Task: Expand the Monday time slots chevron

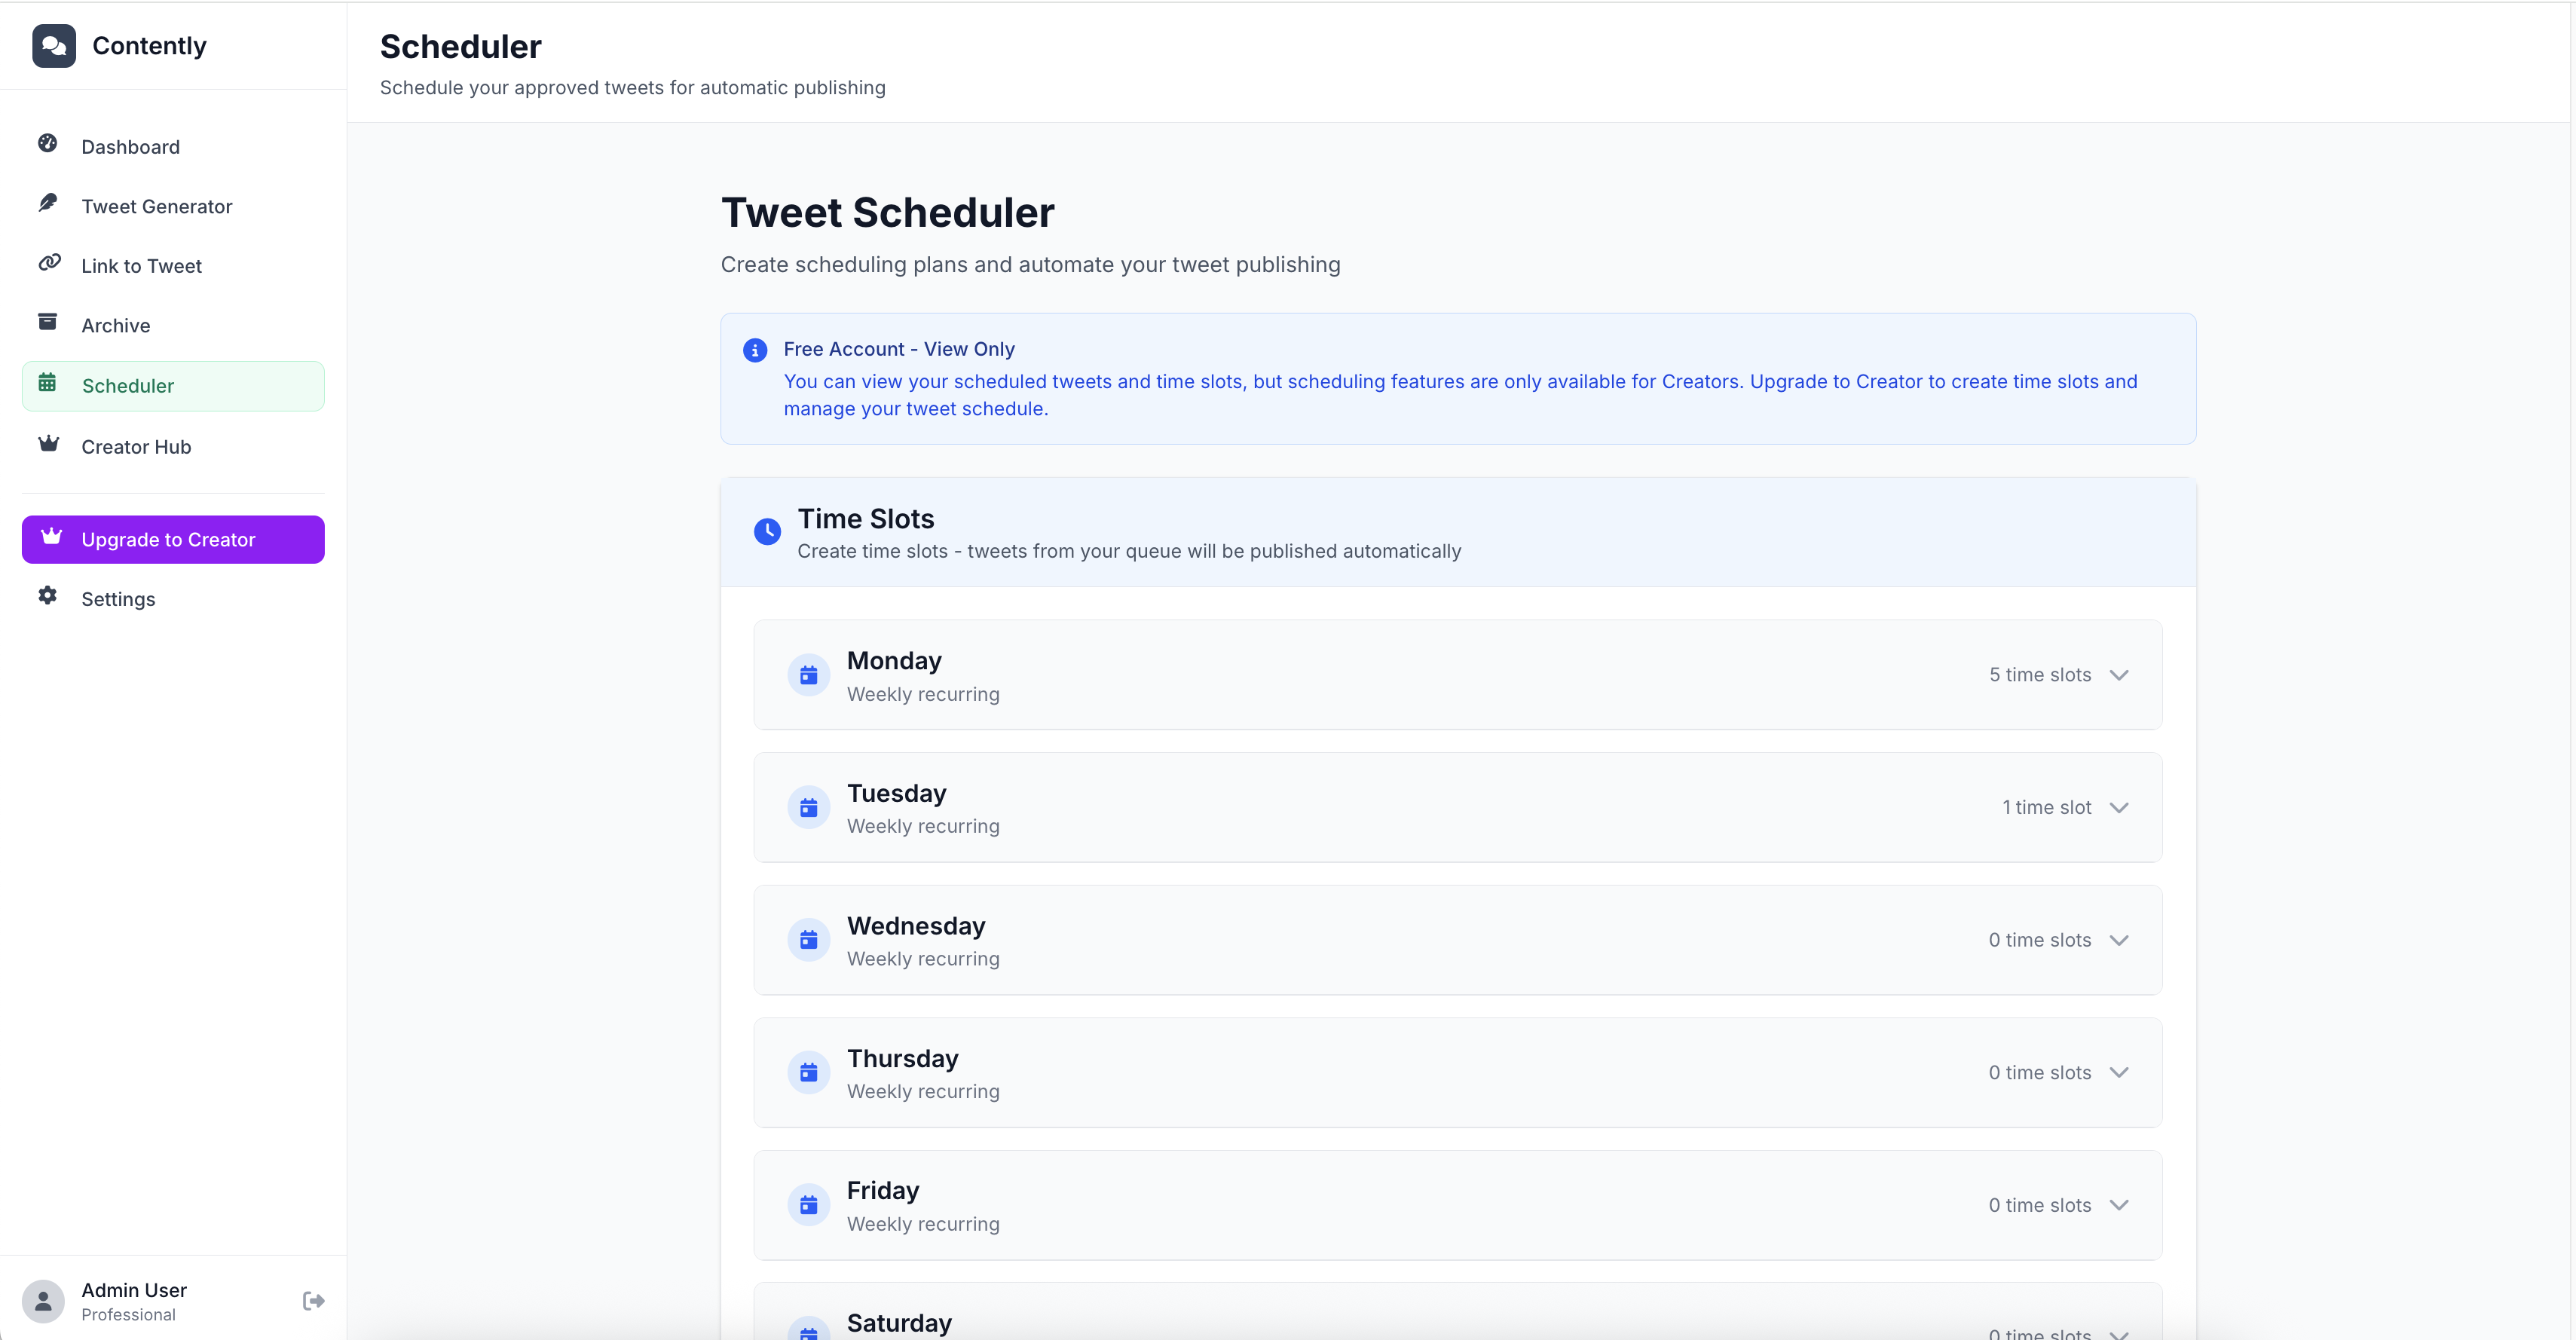Action: tap(2118, 675)
